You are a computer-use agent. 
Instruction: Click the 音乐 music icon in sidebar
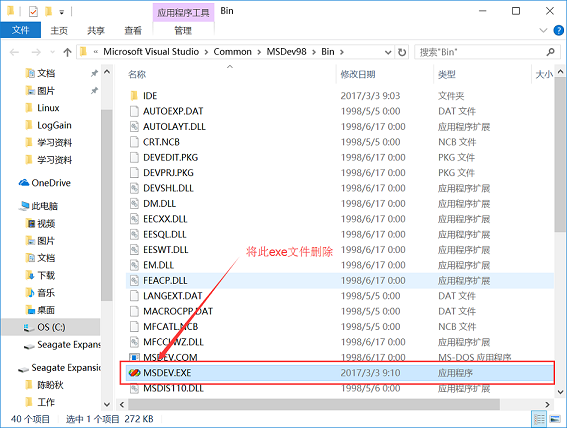(x=30, y=292)
